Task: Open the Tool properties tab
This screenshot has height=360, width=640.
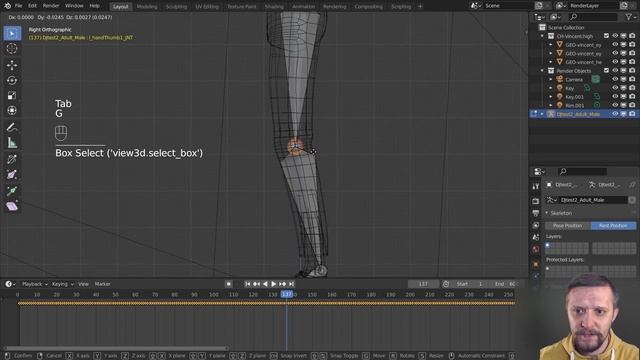Action: (x=536, y=187)
